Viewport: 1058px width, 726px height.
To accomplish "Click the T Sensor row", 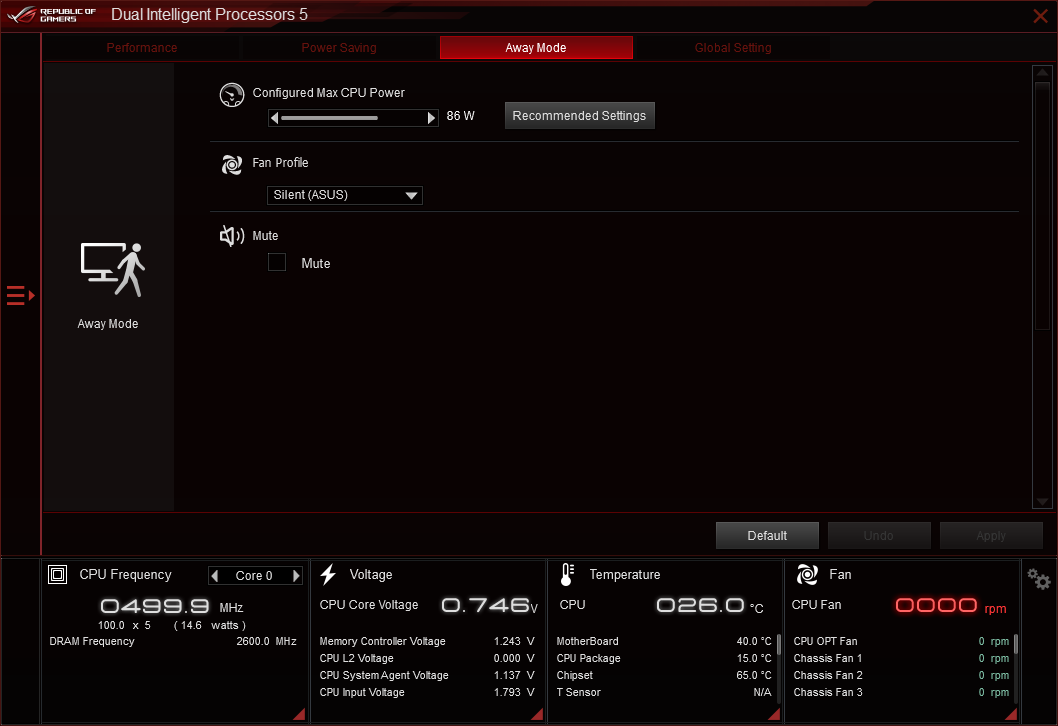I will [664, 692].
